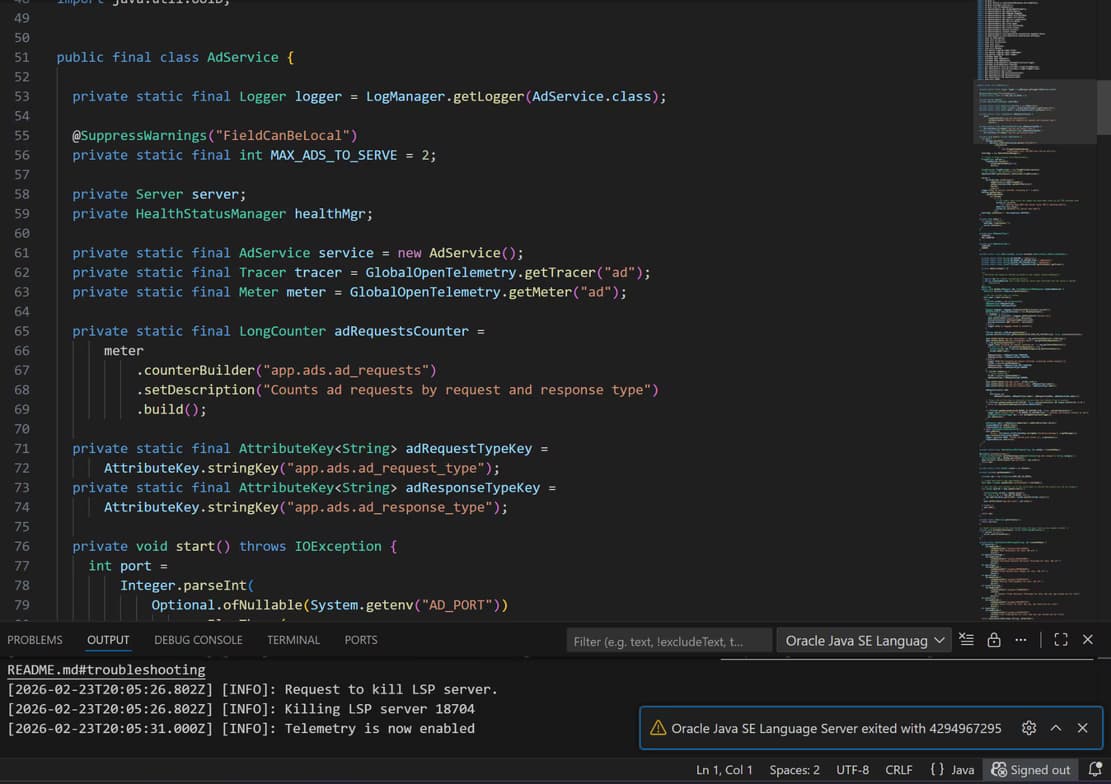Select the UTF-8 encoding indicator
This screenshot has width=1111, height=784.
(x=852, y=770)
